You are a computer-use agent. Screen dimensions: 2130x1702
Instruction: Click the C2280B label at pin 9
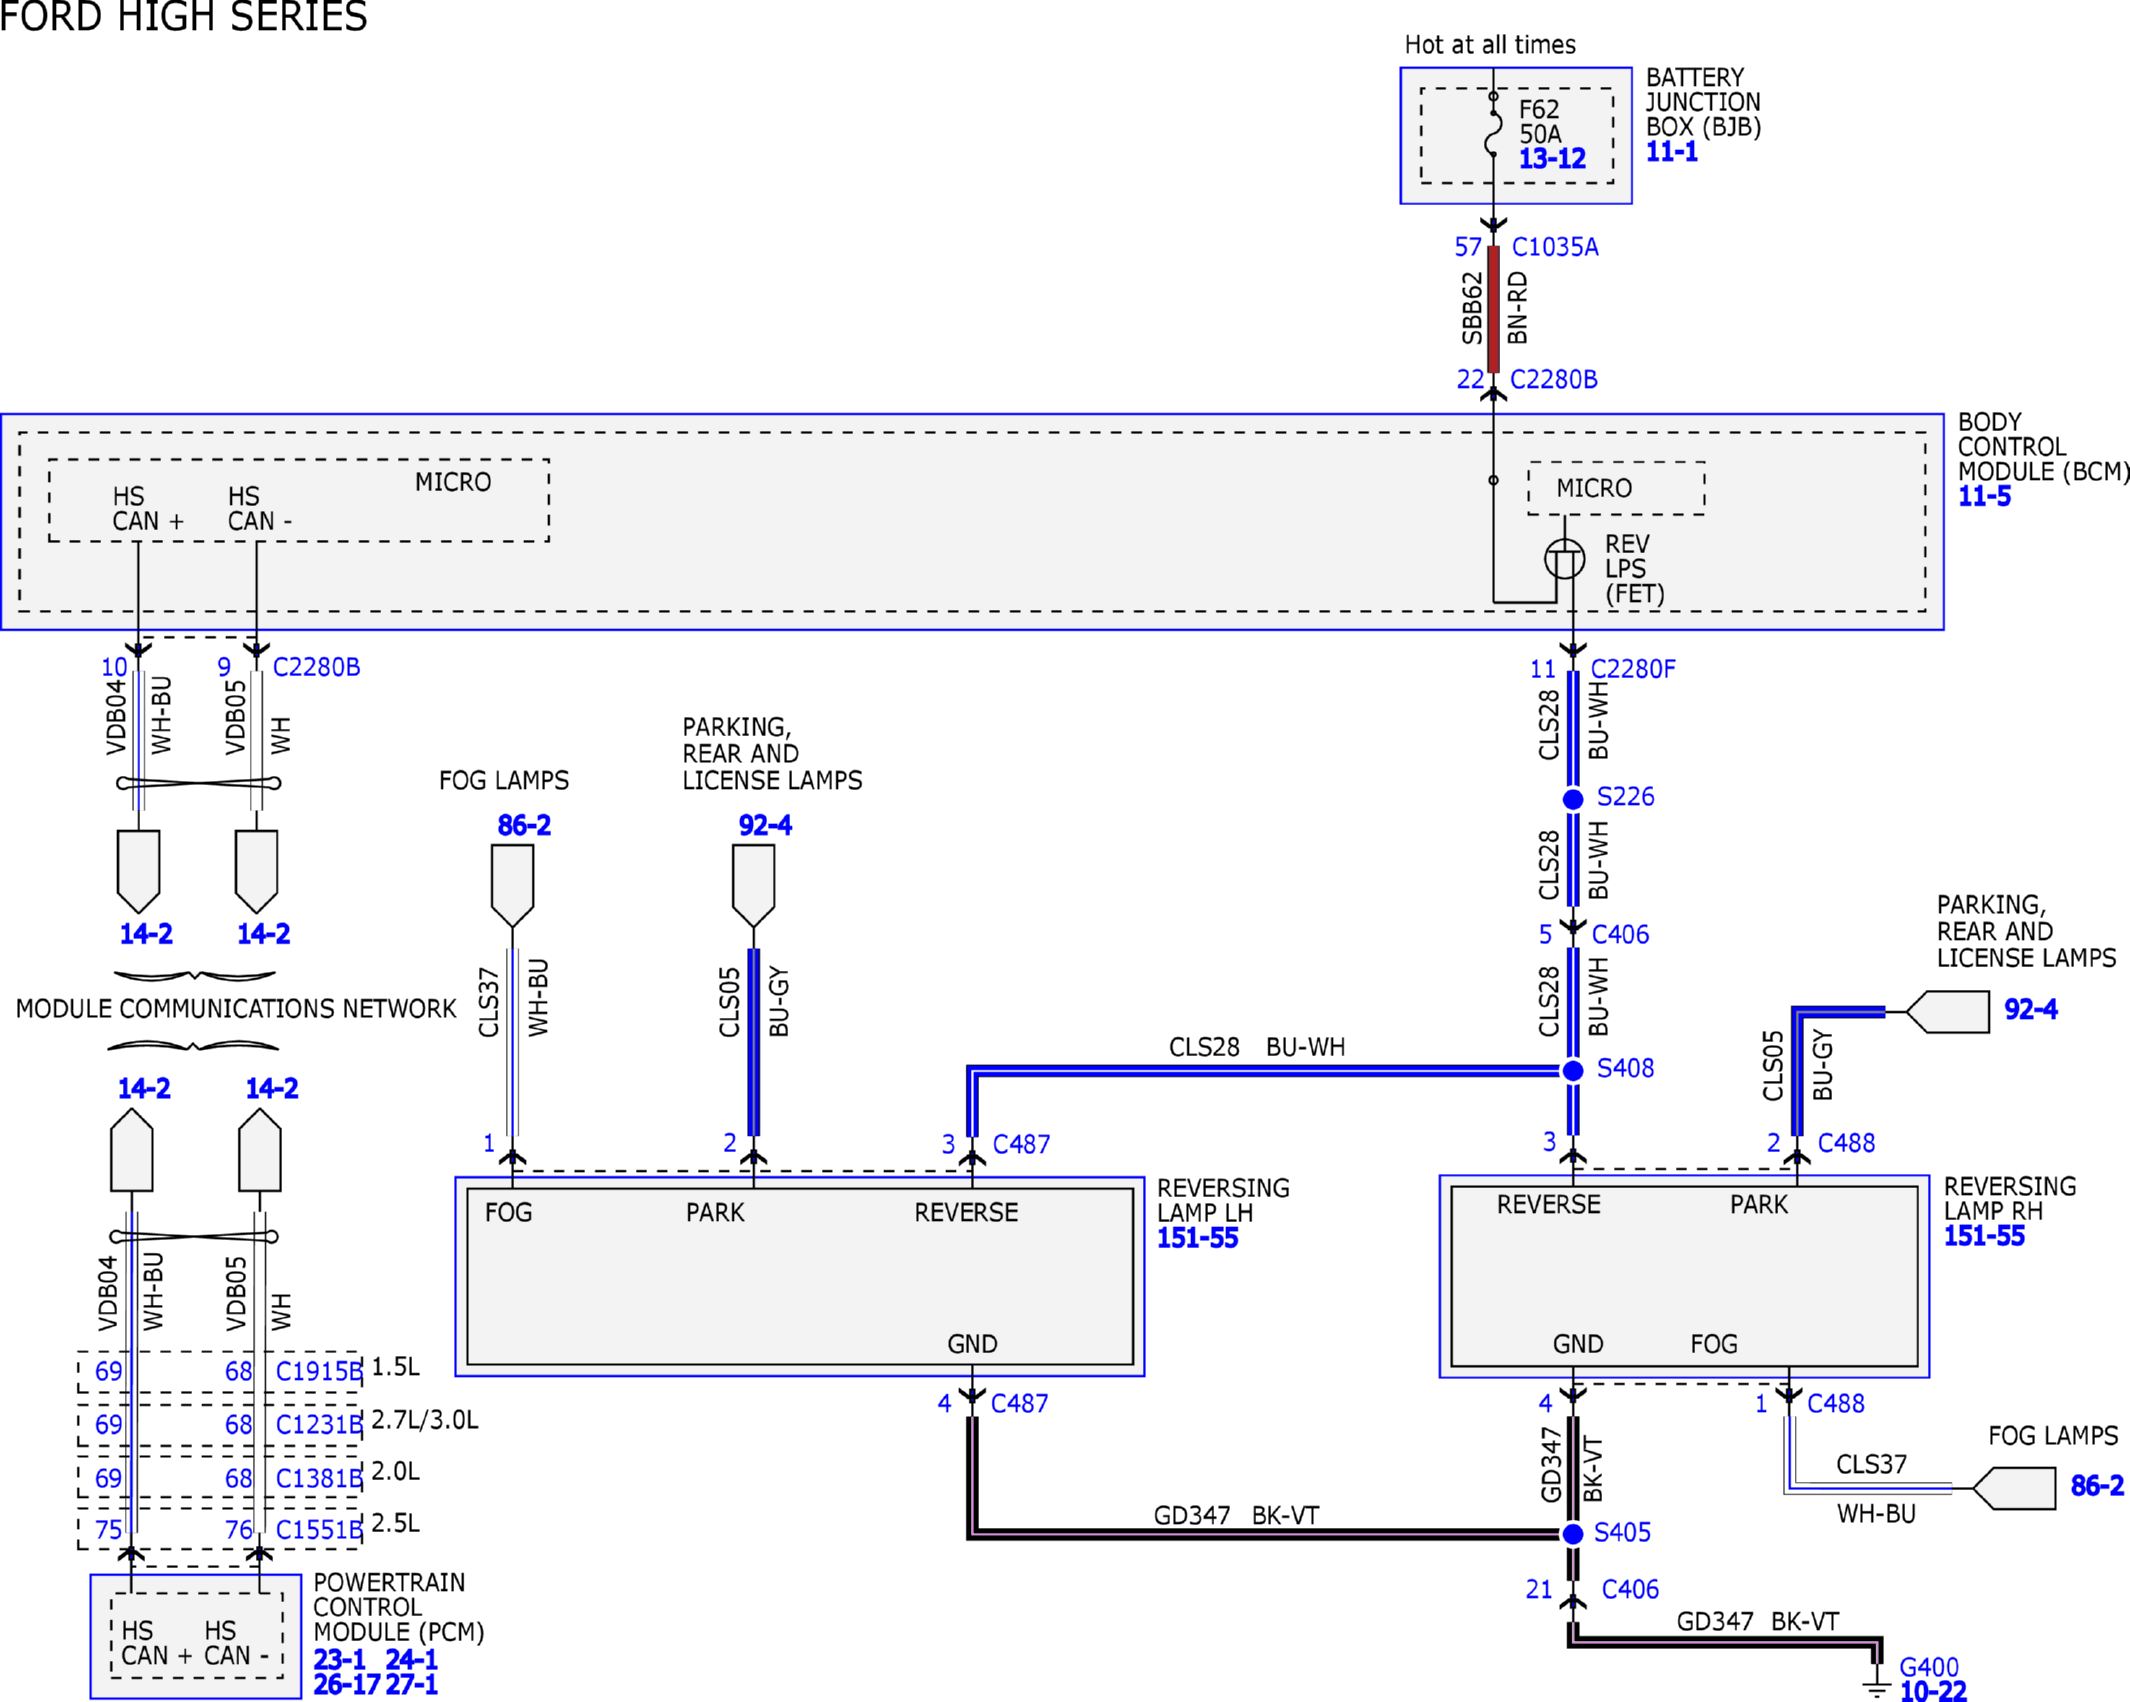coord(316,667)
